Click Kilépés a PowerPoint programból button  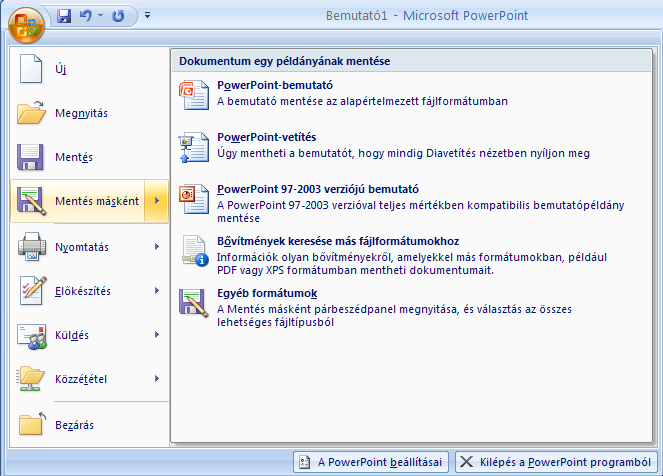click(x=556, y=462)
